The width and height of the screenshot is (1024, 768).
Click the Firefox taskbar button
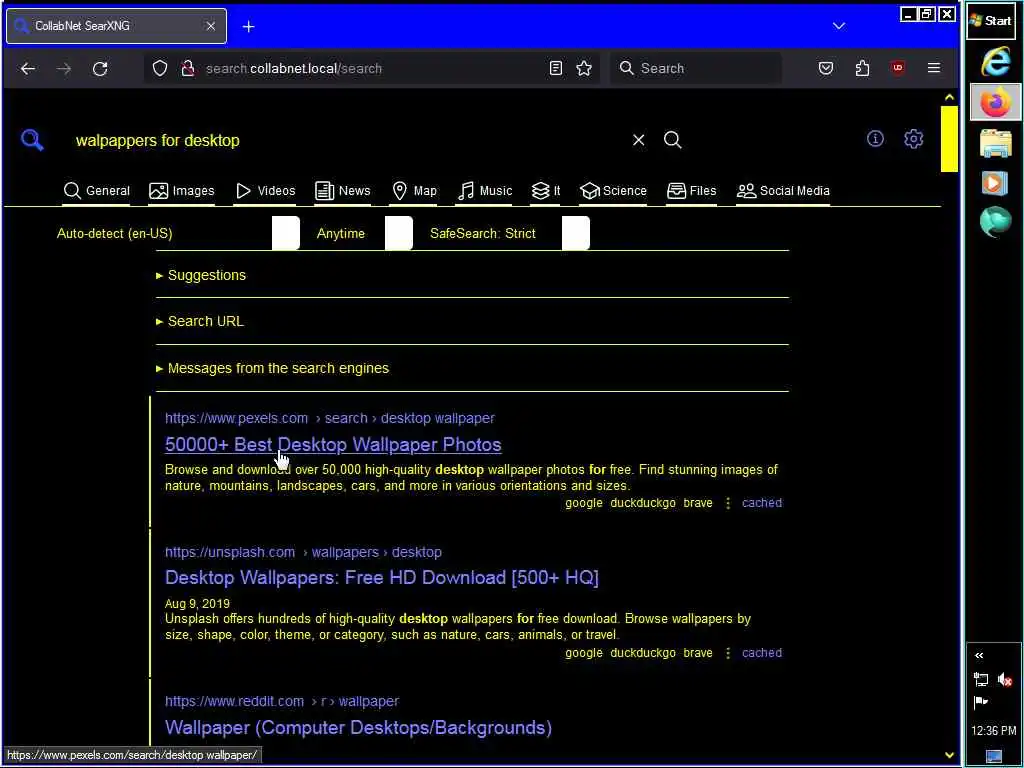[995, 103]
